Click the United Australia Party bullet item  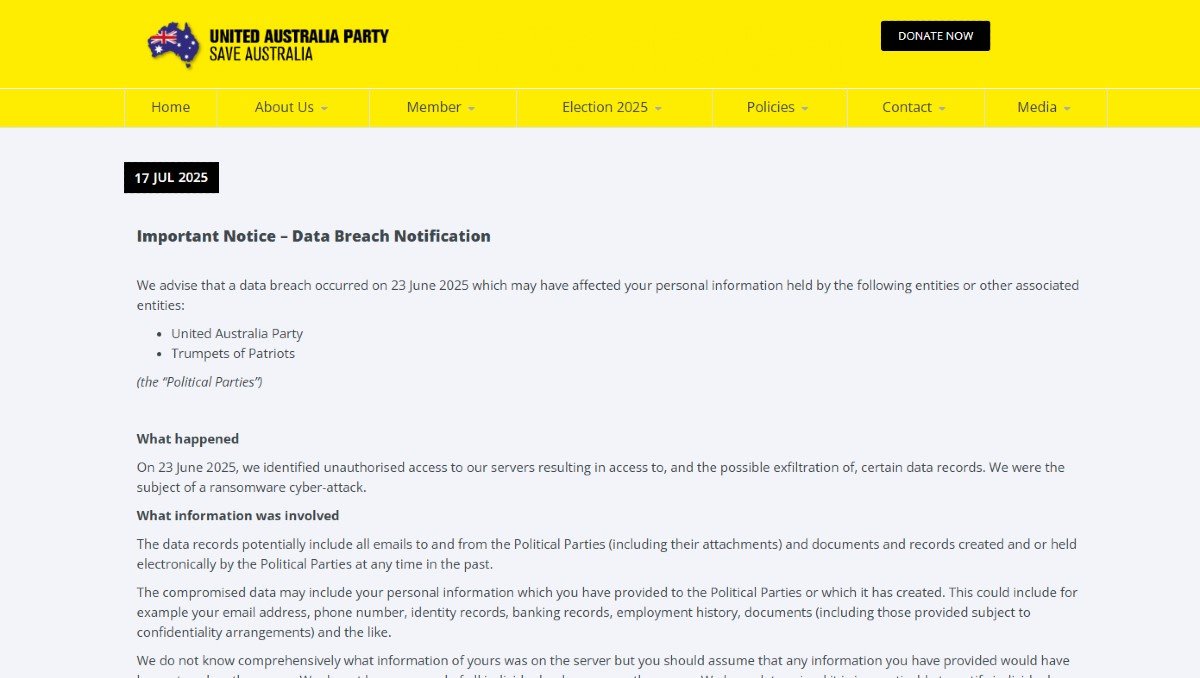237,333
